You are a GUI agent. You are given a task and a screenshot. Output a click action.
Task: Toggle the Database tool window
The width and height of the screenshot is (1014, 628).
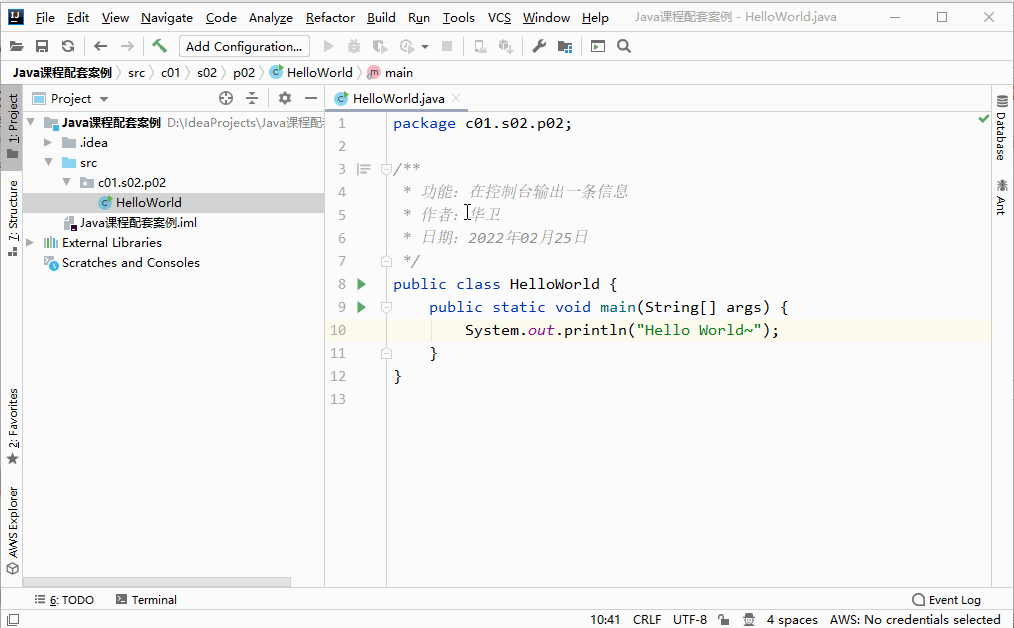point(1002,127)
